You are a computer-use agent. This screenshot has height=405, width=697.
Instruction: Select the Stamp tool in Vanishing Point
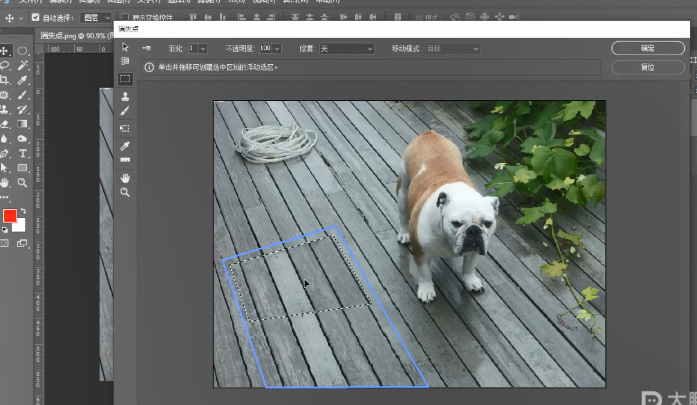click(125, 97)
